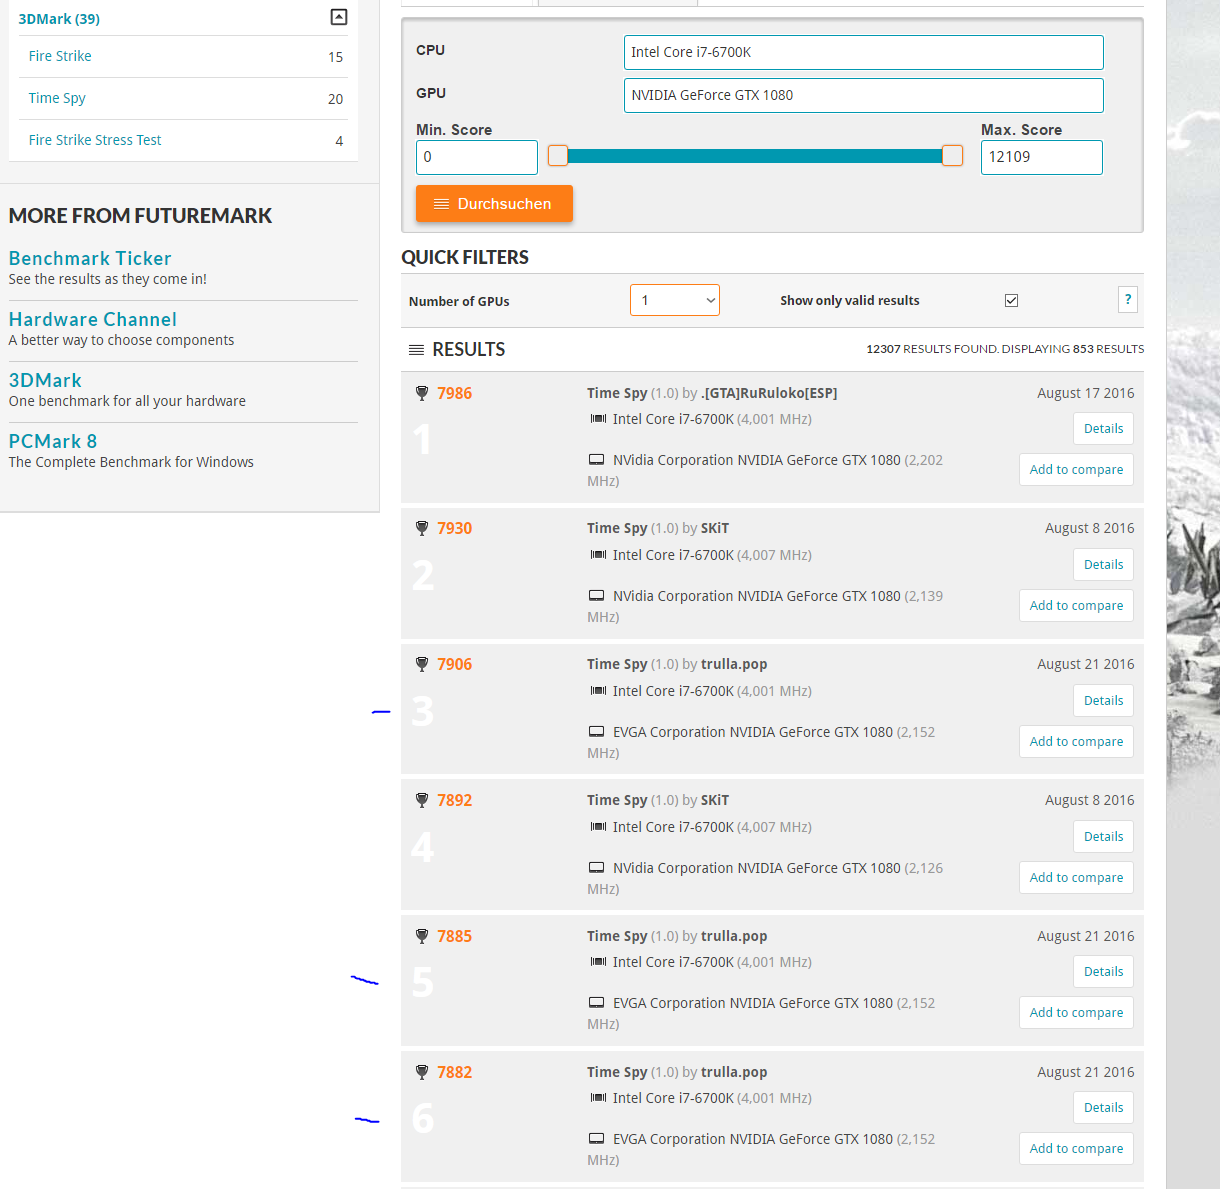Add the 7892 result to compare
Image resolution: width=1220 pixels, height=1189 pixels.
[x=1076, y=877]
